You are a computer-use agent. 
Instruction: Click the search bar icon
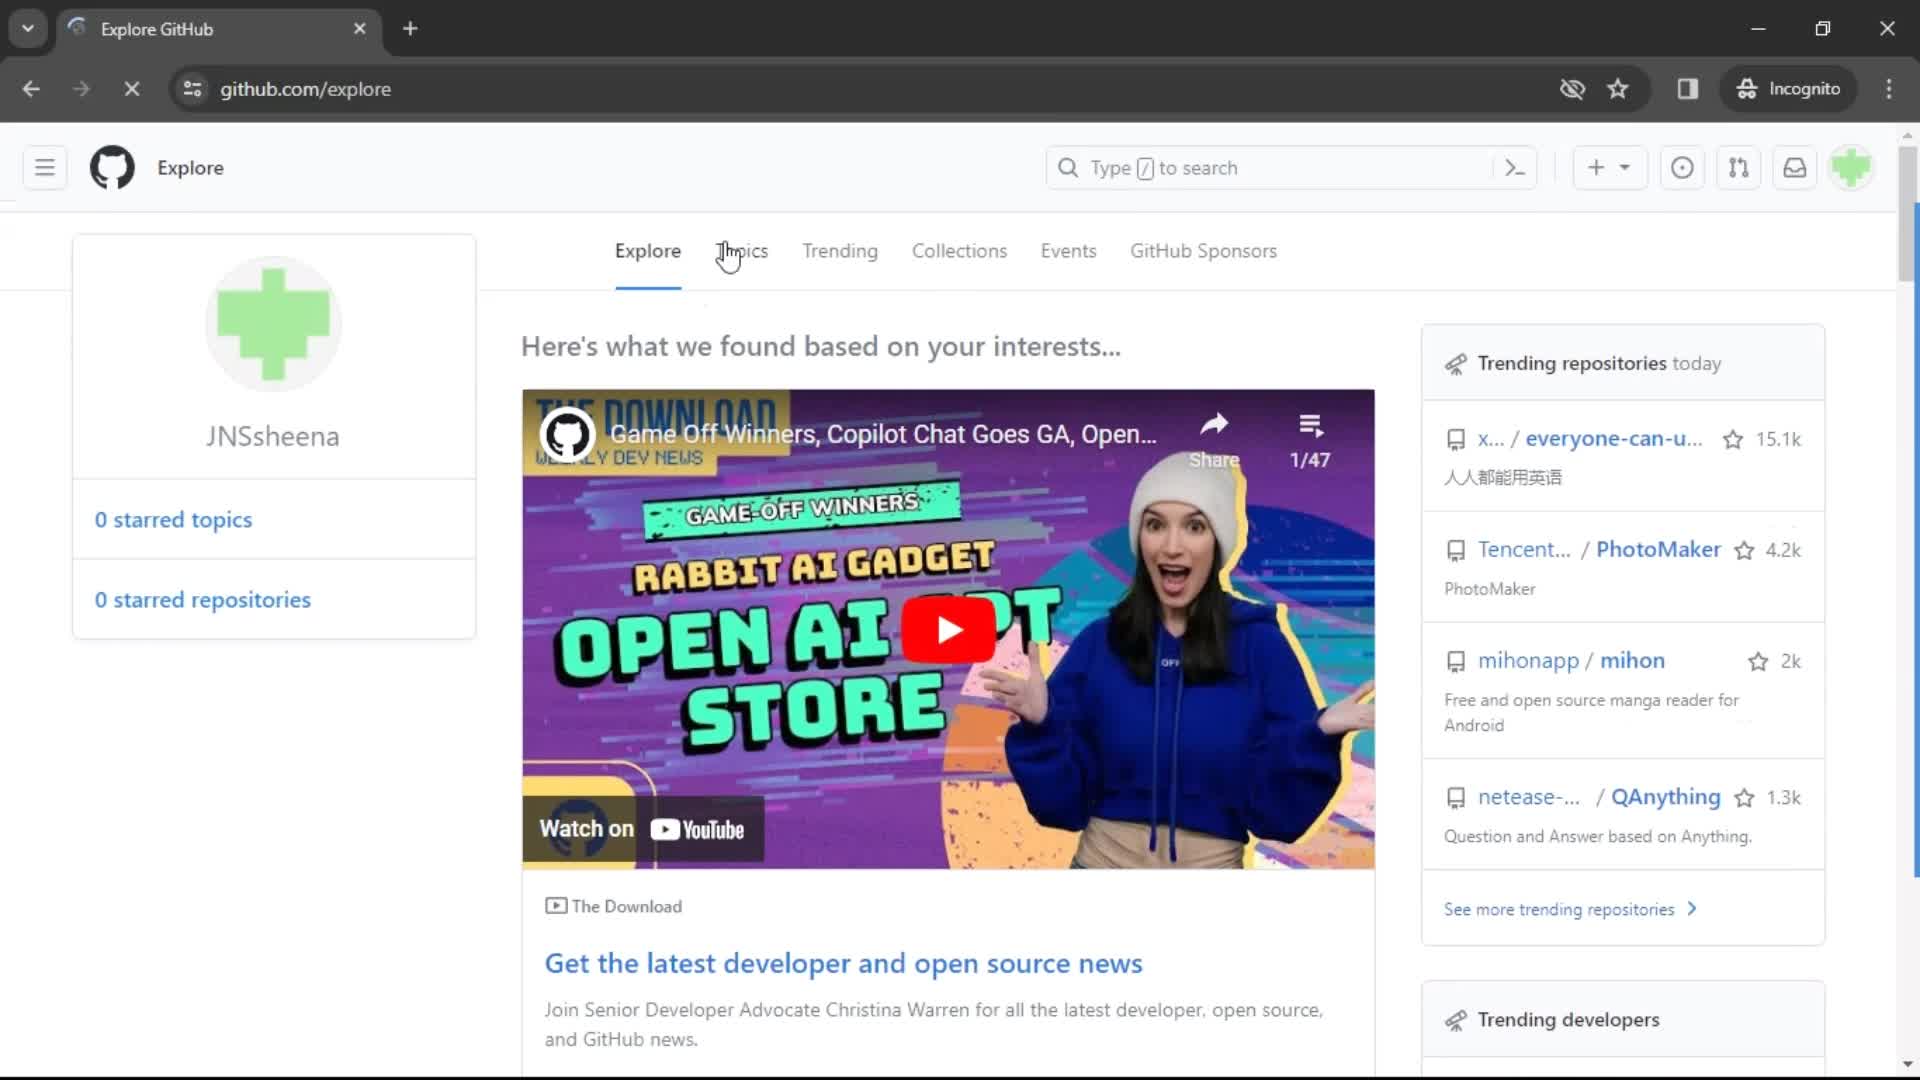click(x=1068, y=167)
